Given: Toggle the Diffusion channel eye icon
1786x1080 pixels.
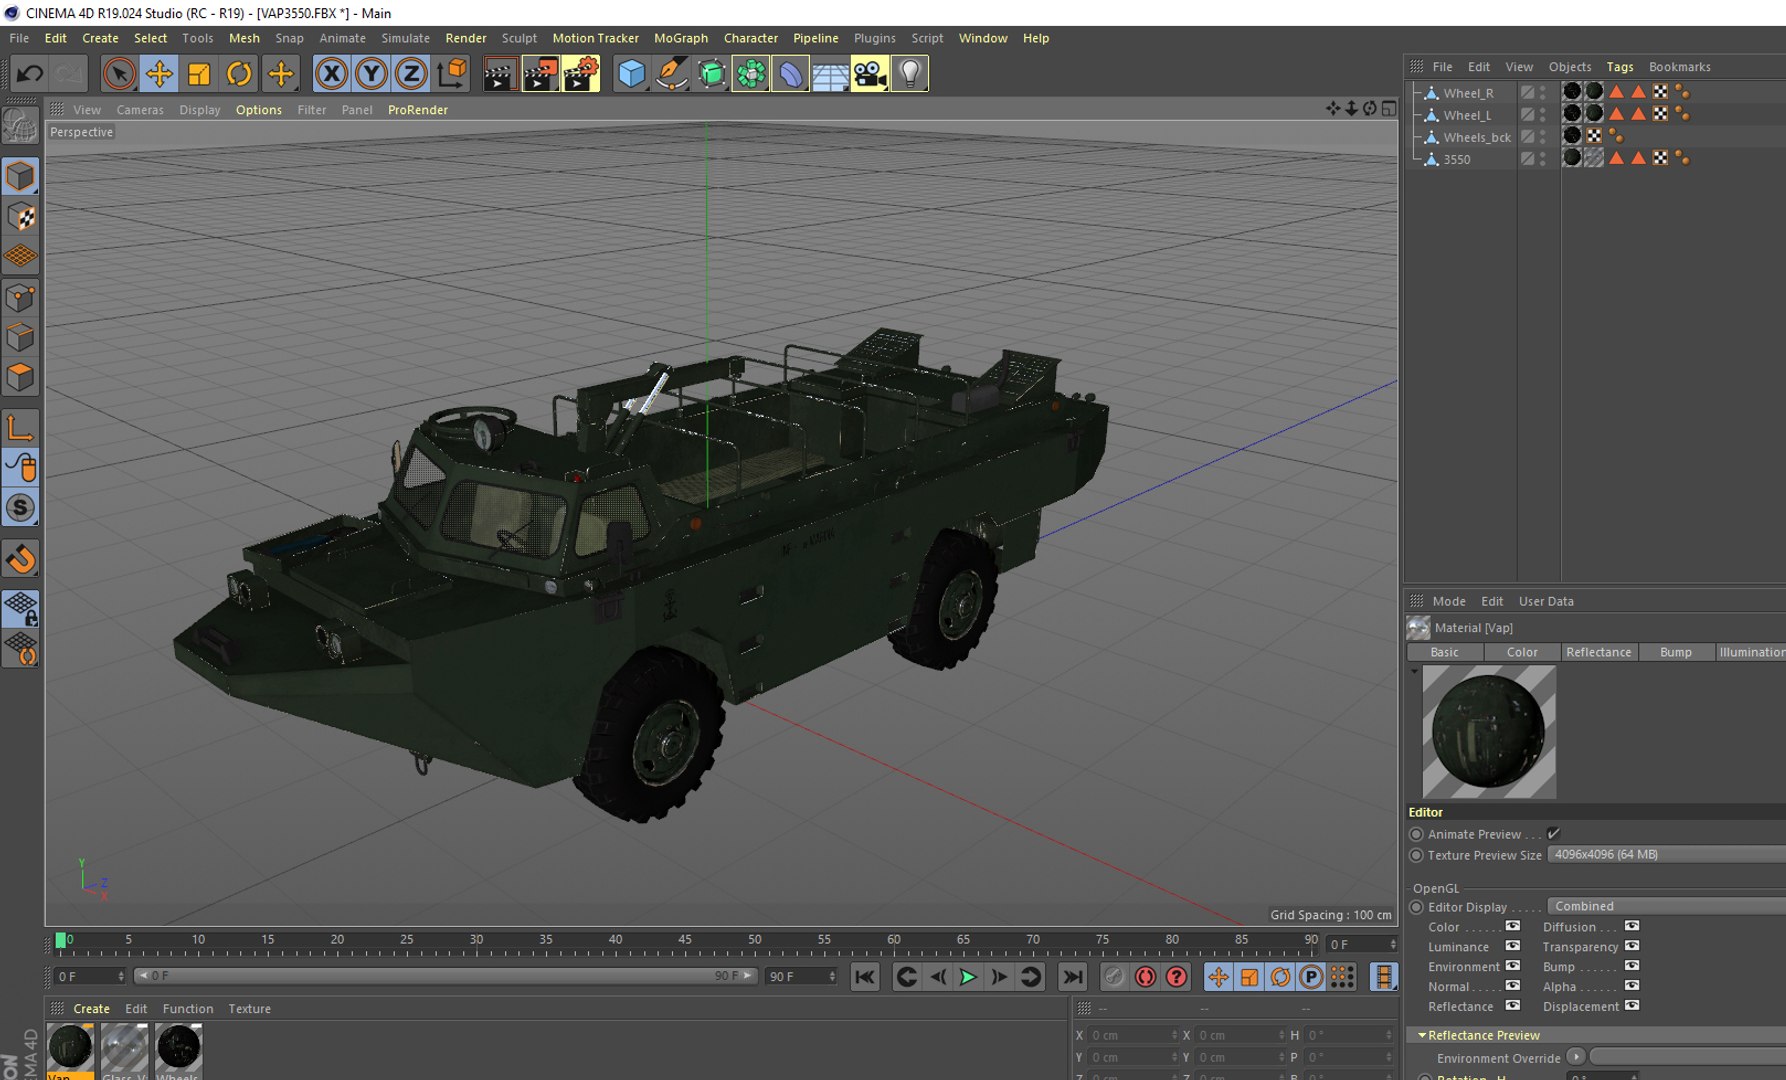Looking at the screenshot, I should click(1632, 926).
